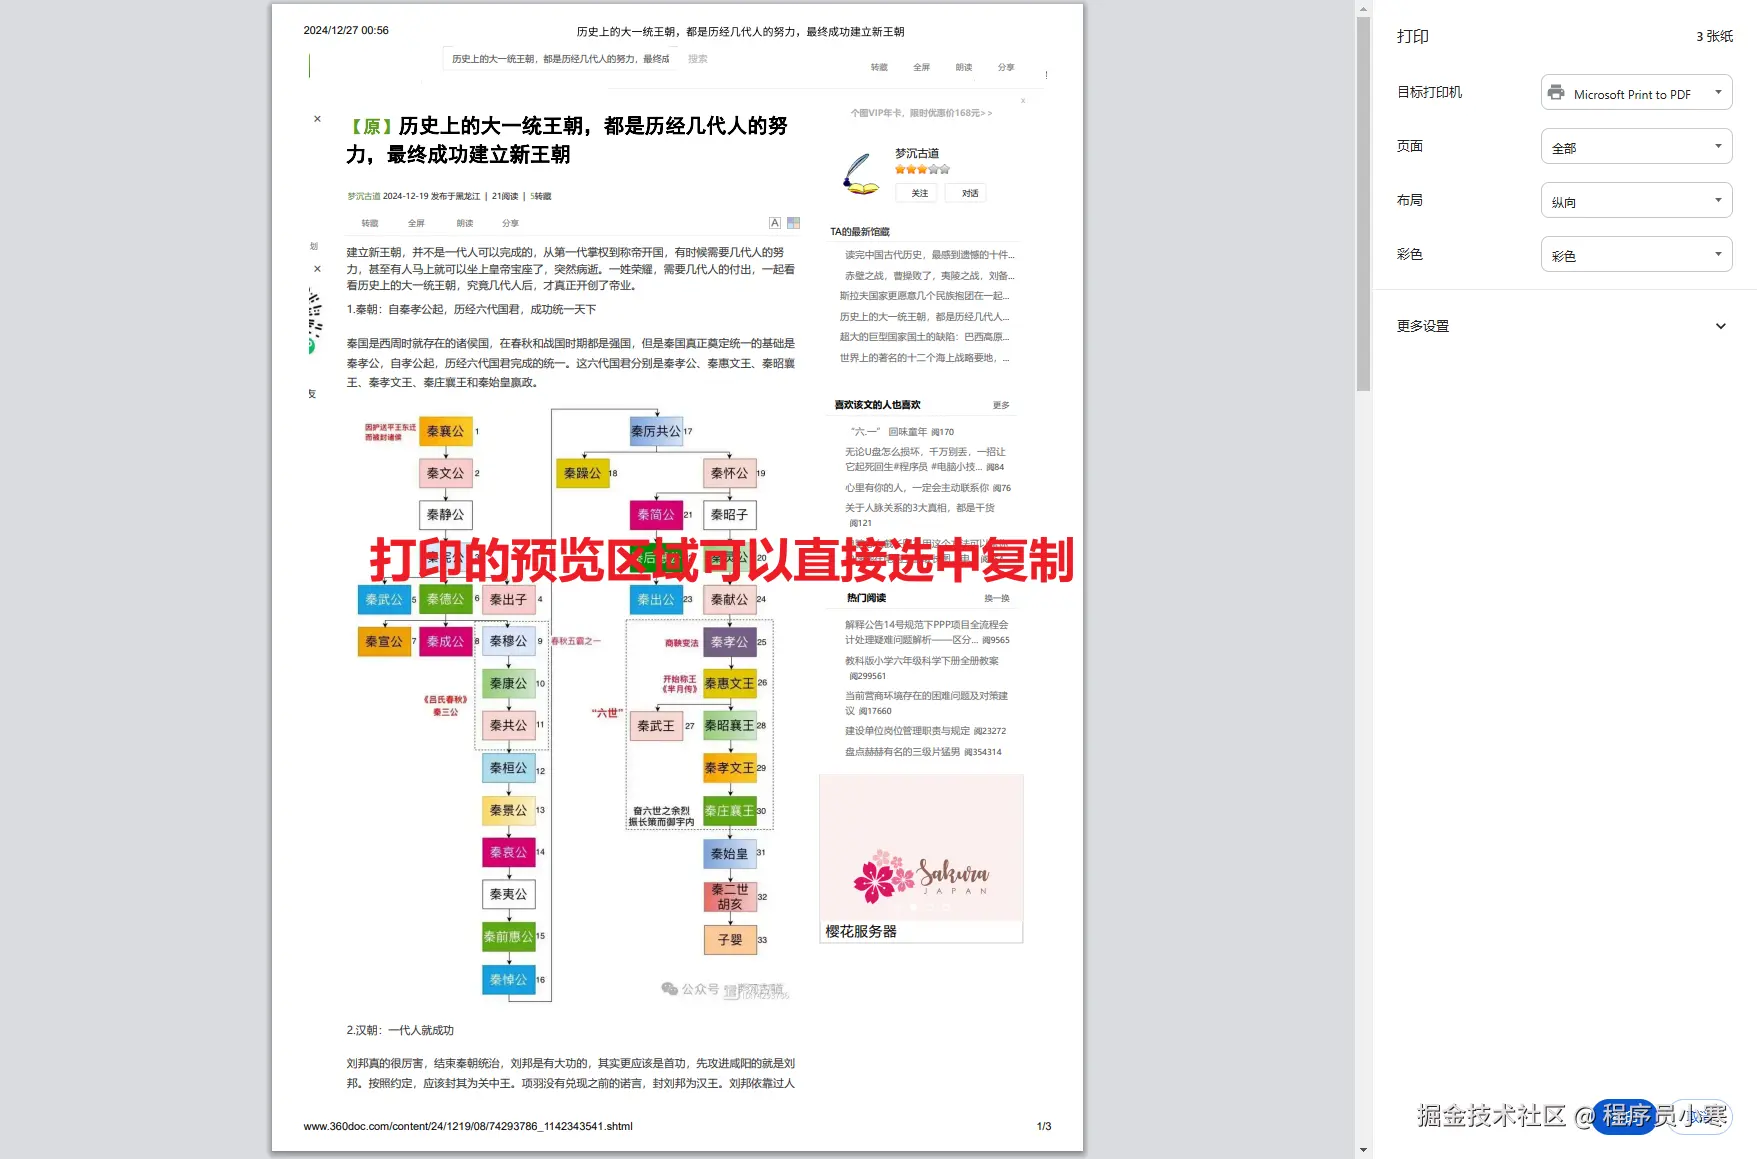Click 全屏 in the article toolbar
This screenshot has height=1159, width=1757.
tap(416, 223)
